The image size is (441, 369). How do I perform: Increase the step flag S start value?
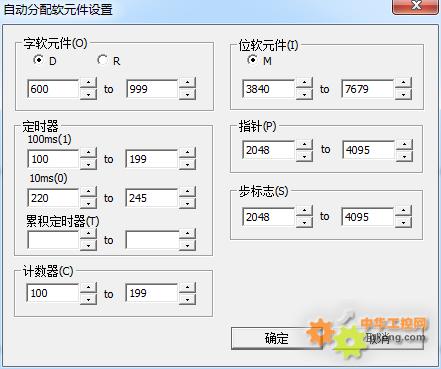[x=304, y=211]
